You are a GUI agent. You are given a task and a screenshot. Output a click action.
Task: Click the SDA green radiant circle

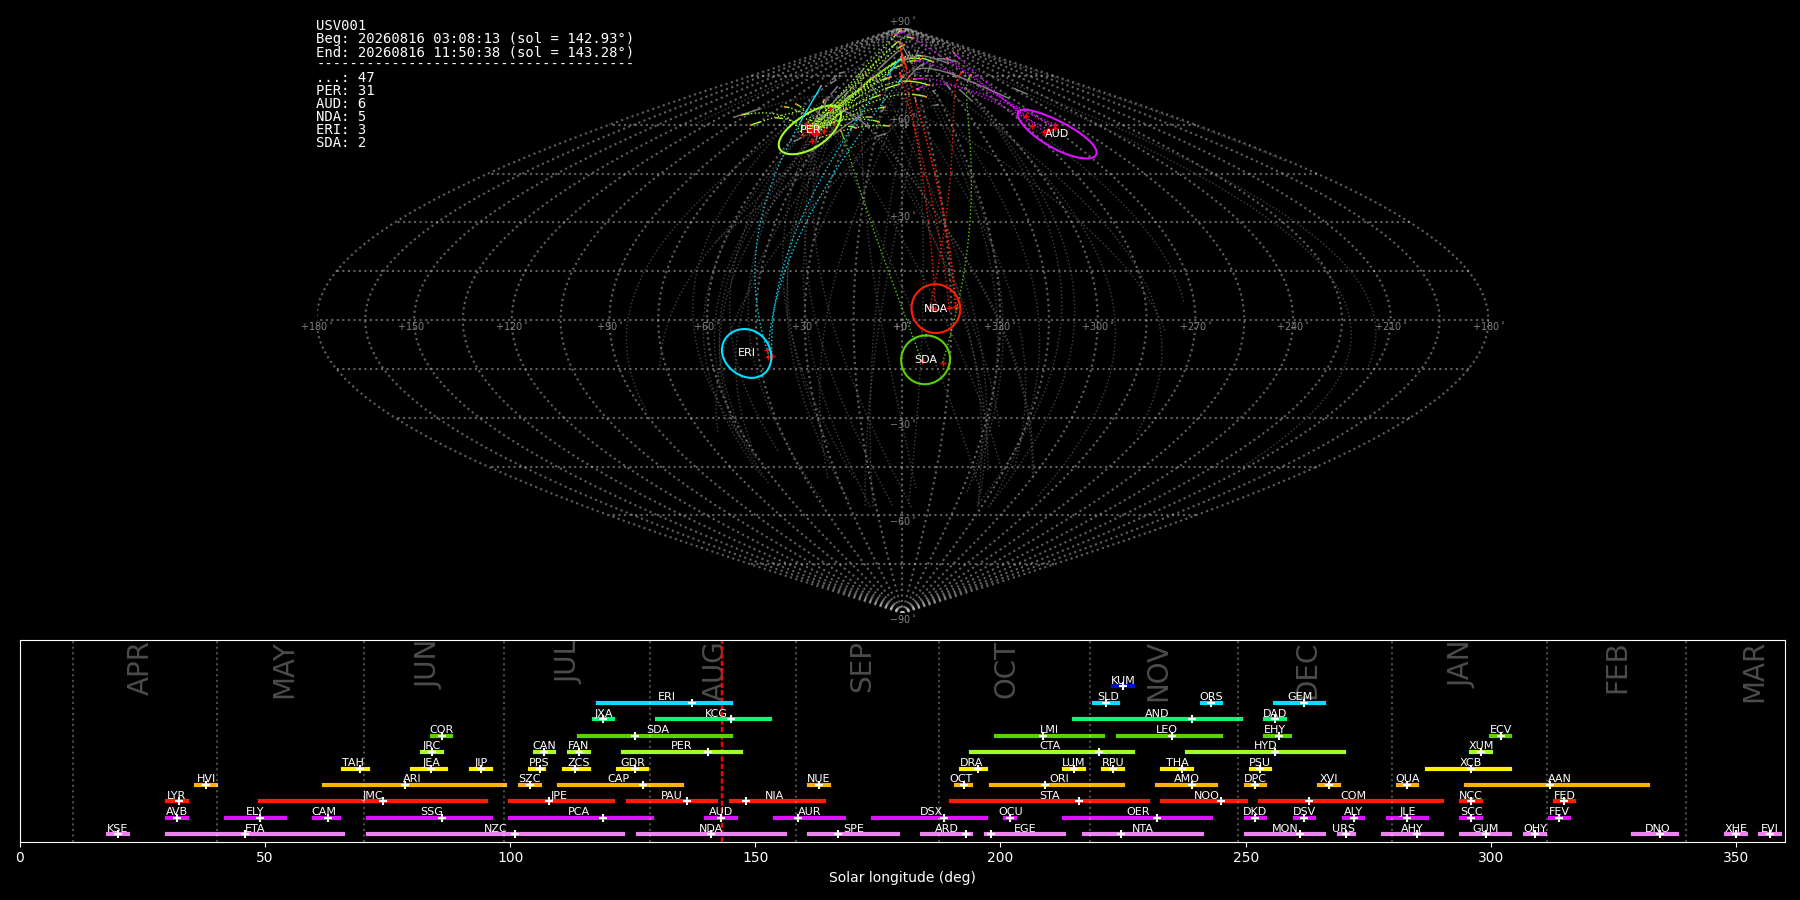(x=925, y=359)
